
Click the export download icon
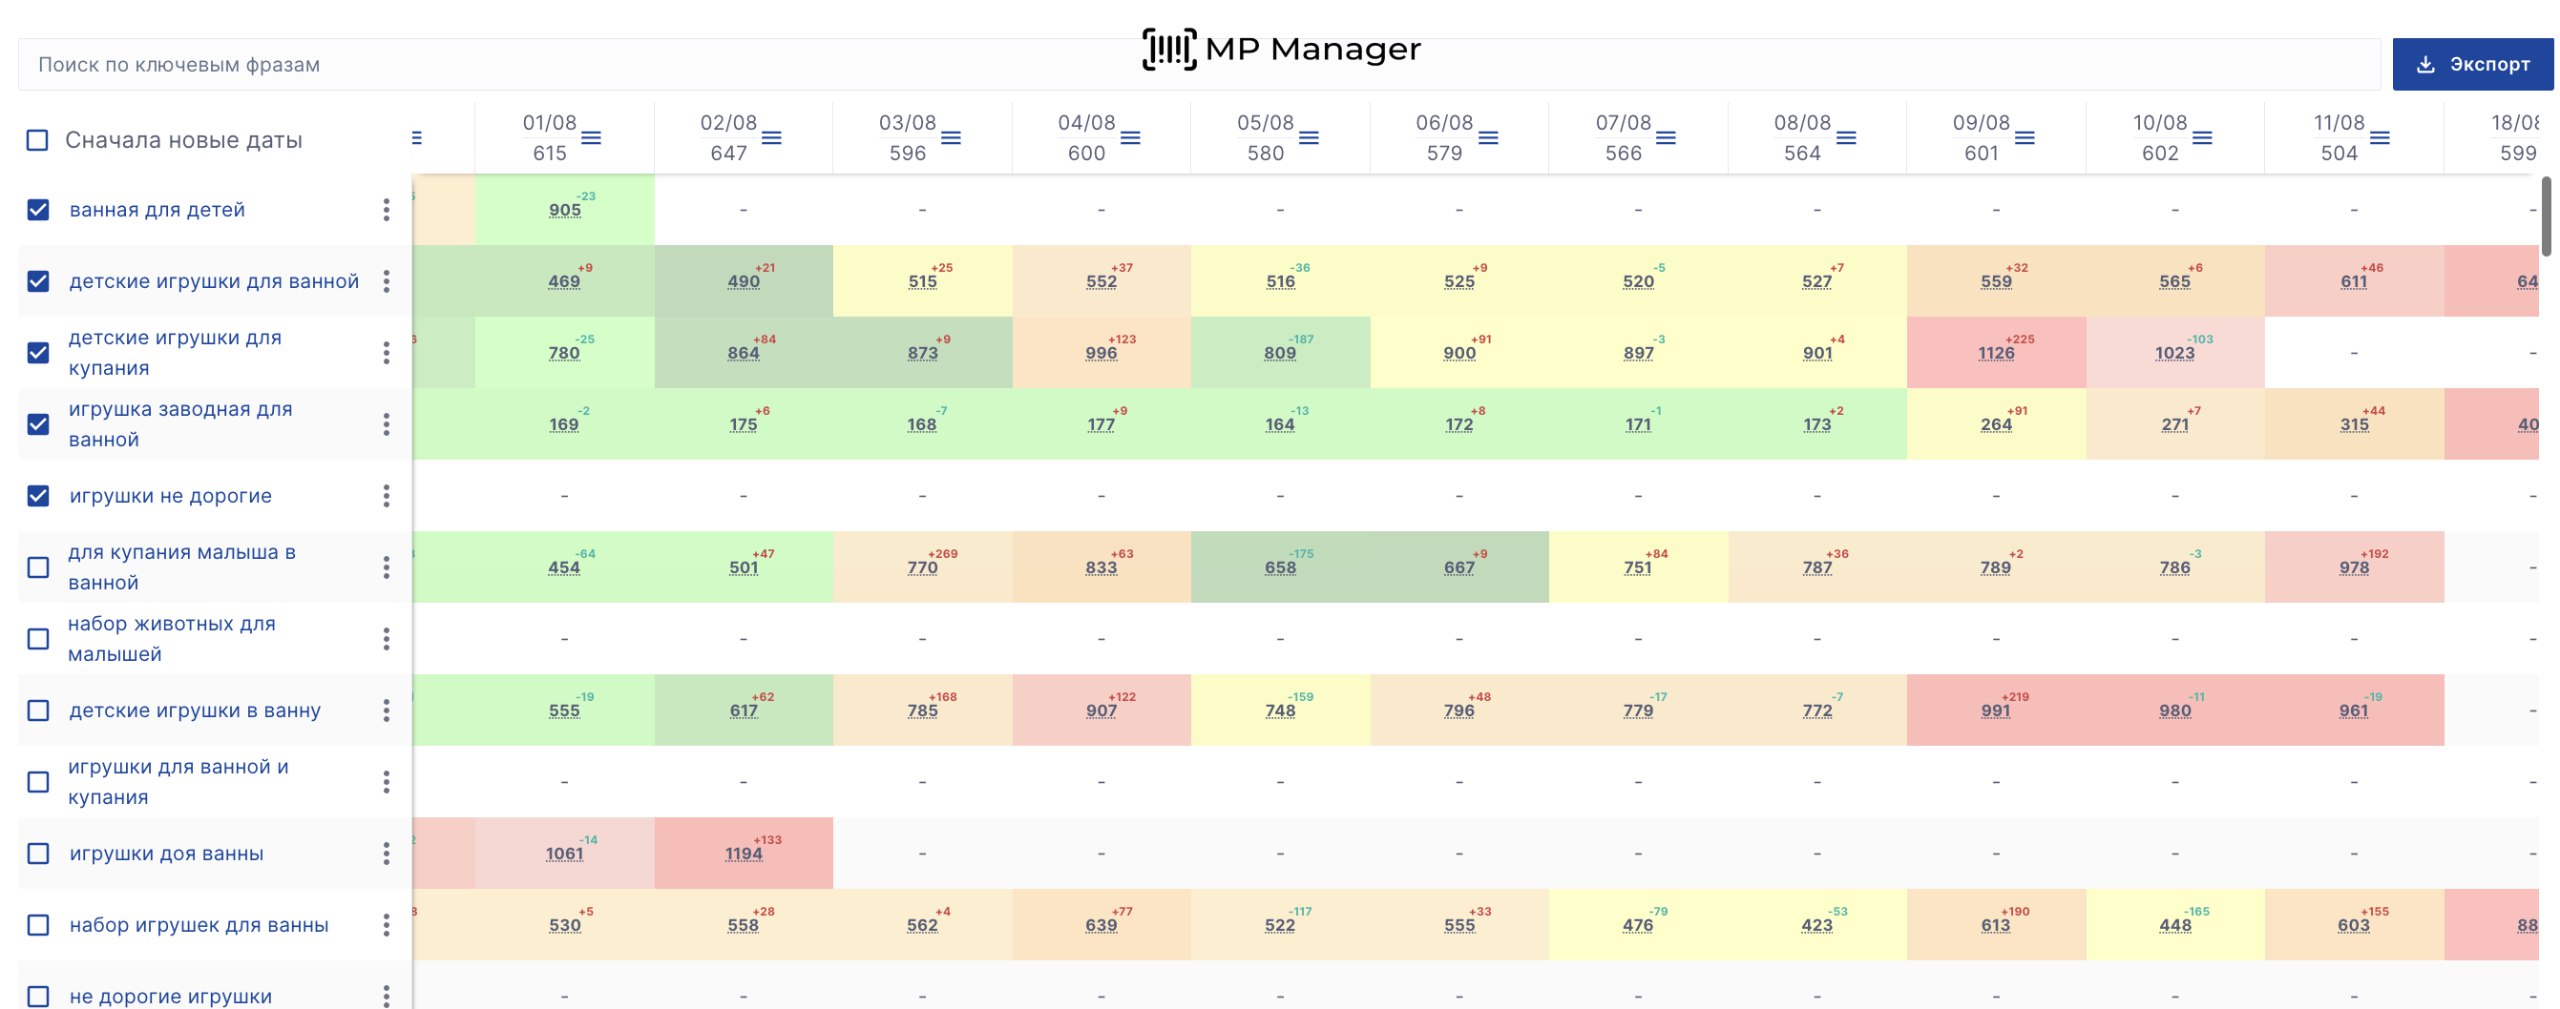pos(2424,65)
